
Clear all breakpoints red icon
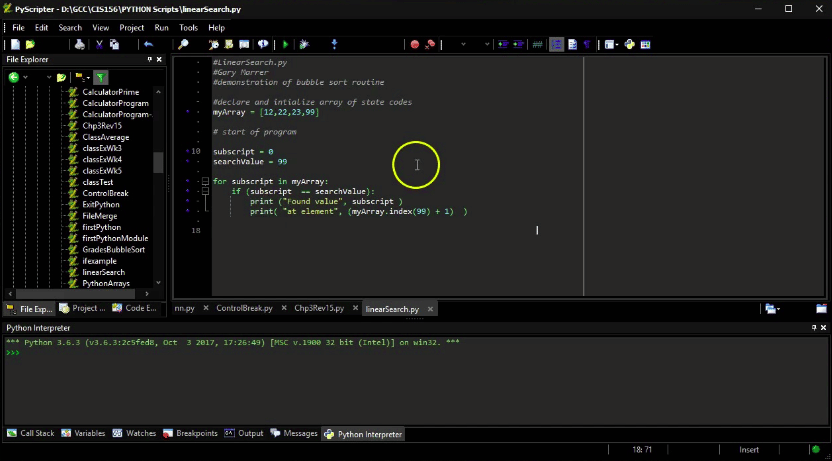(x=430, y=45)
